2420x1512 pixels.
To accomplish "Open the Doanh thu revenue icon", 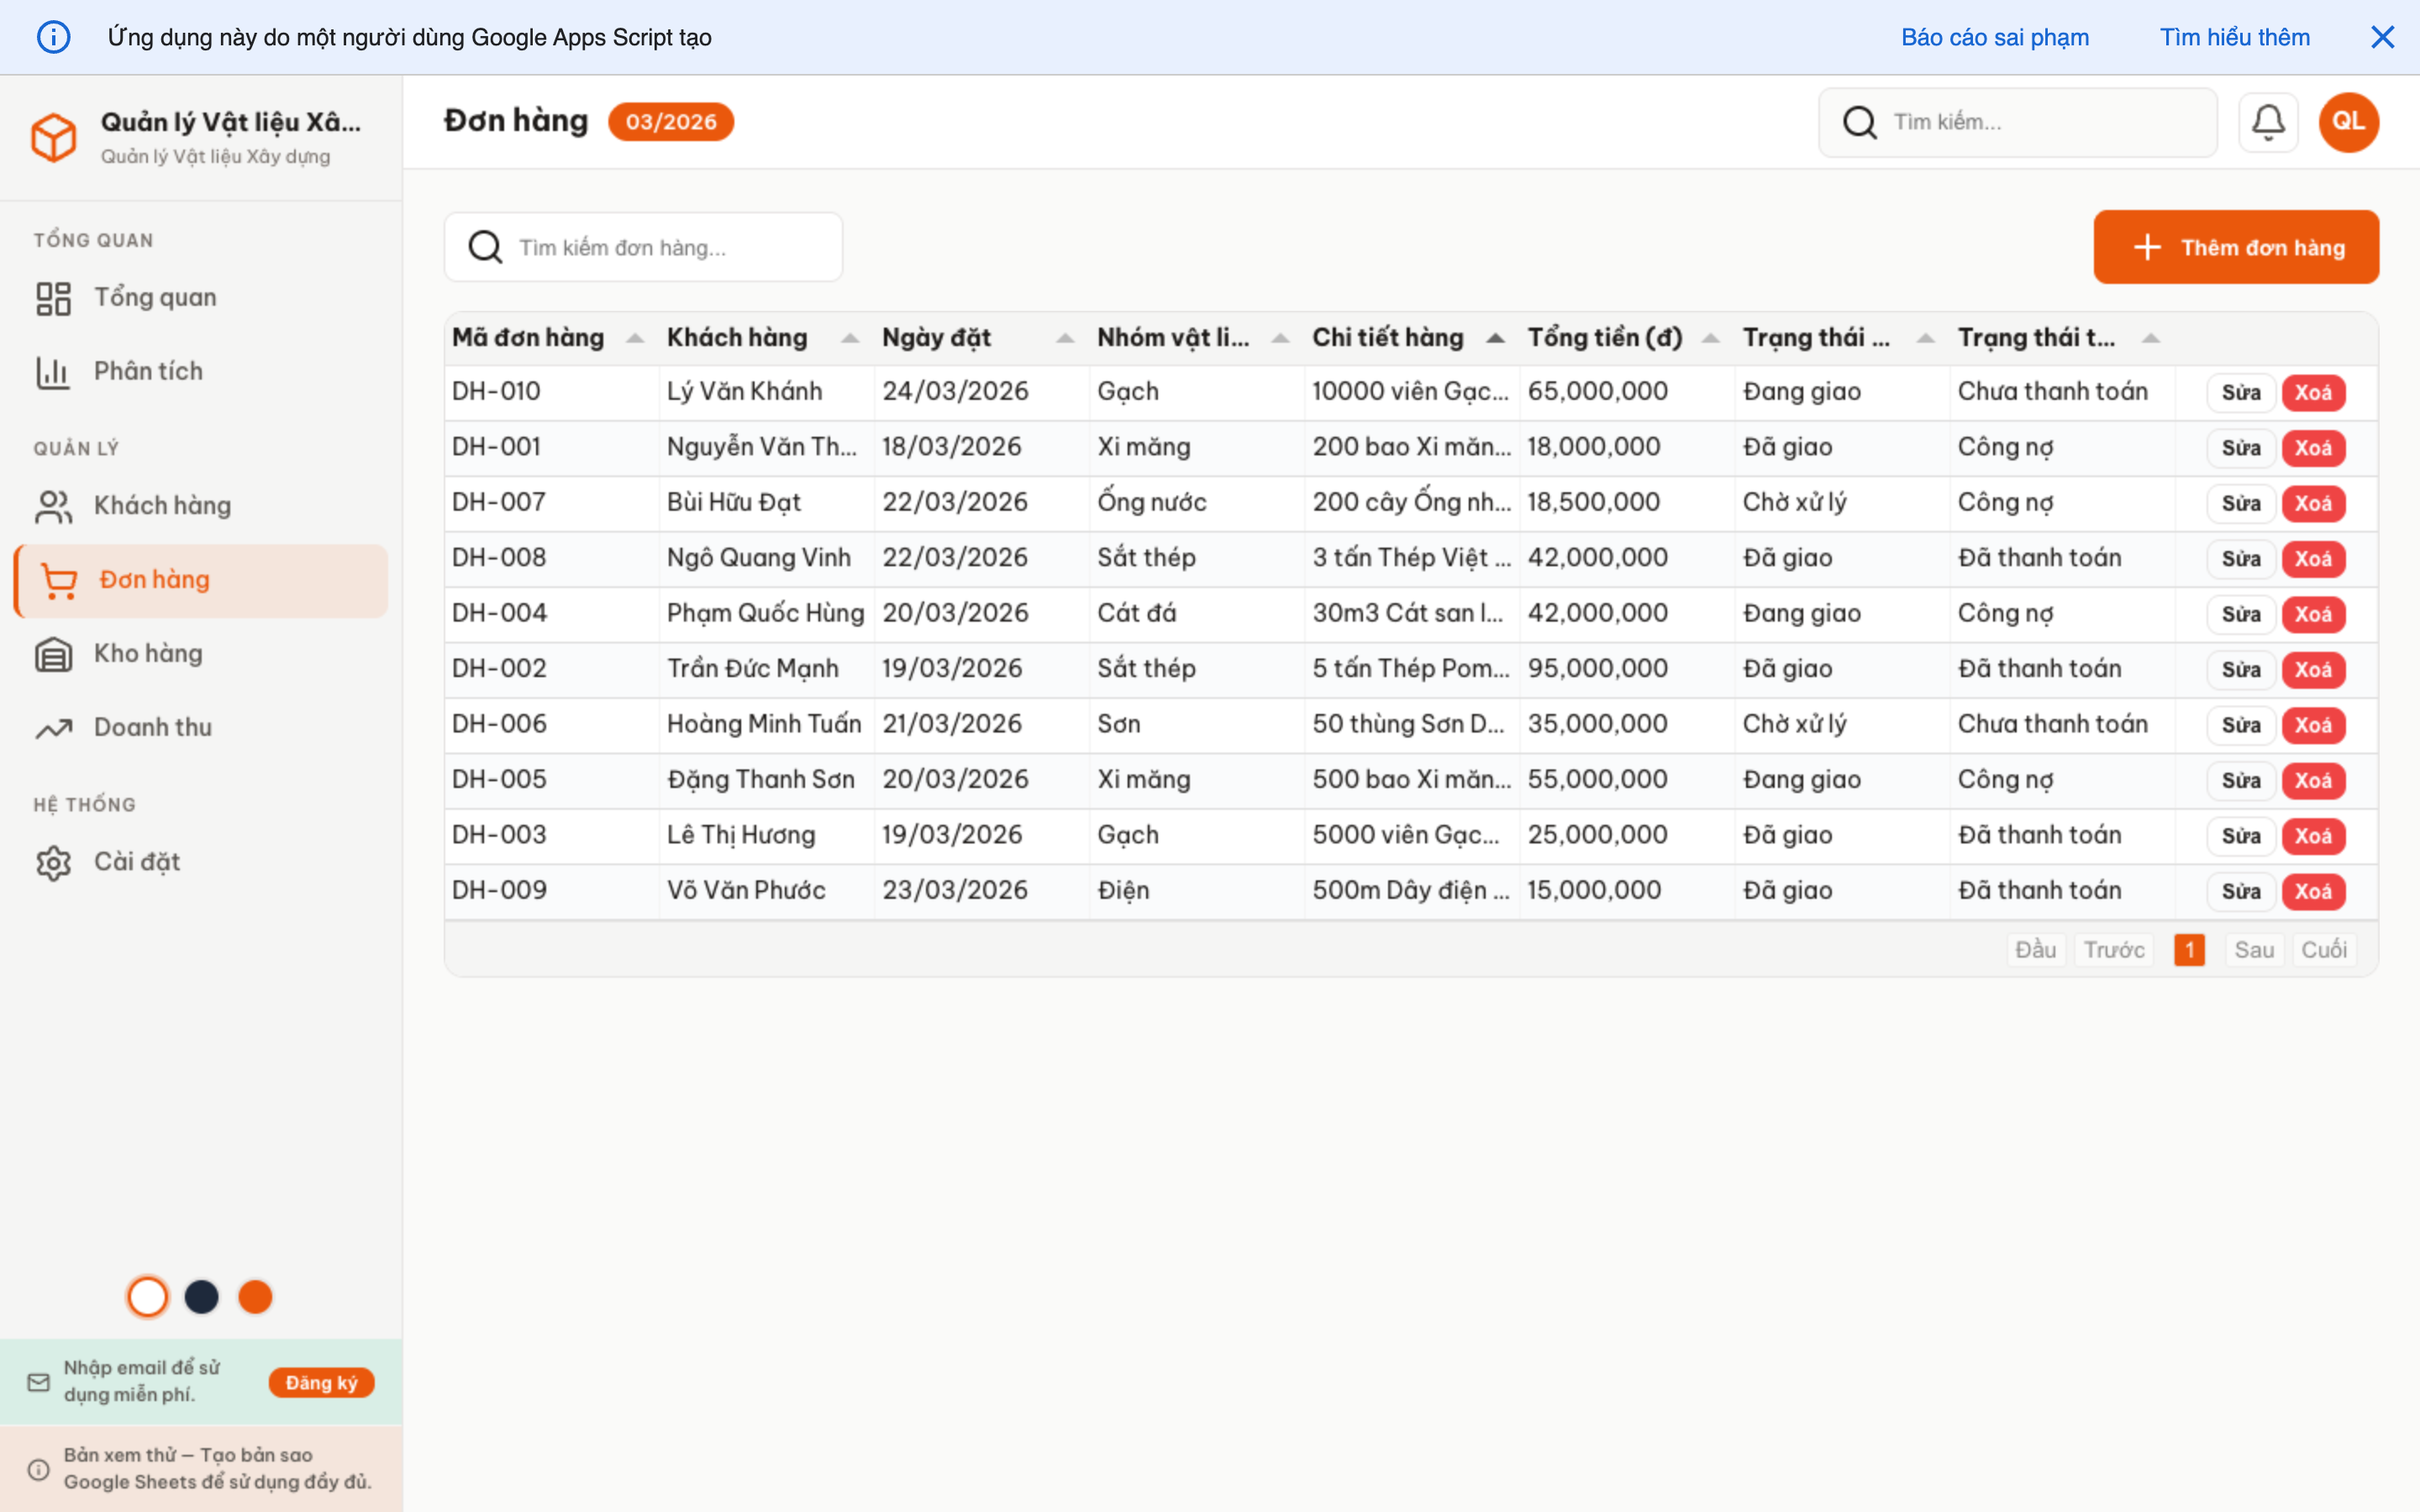I will point(53,726).
